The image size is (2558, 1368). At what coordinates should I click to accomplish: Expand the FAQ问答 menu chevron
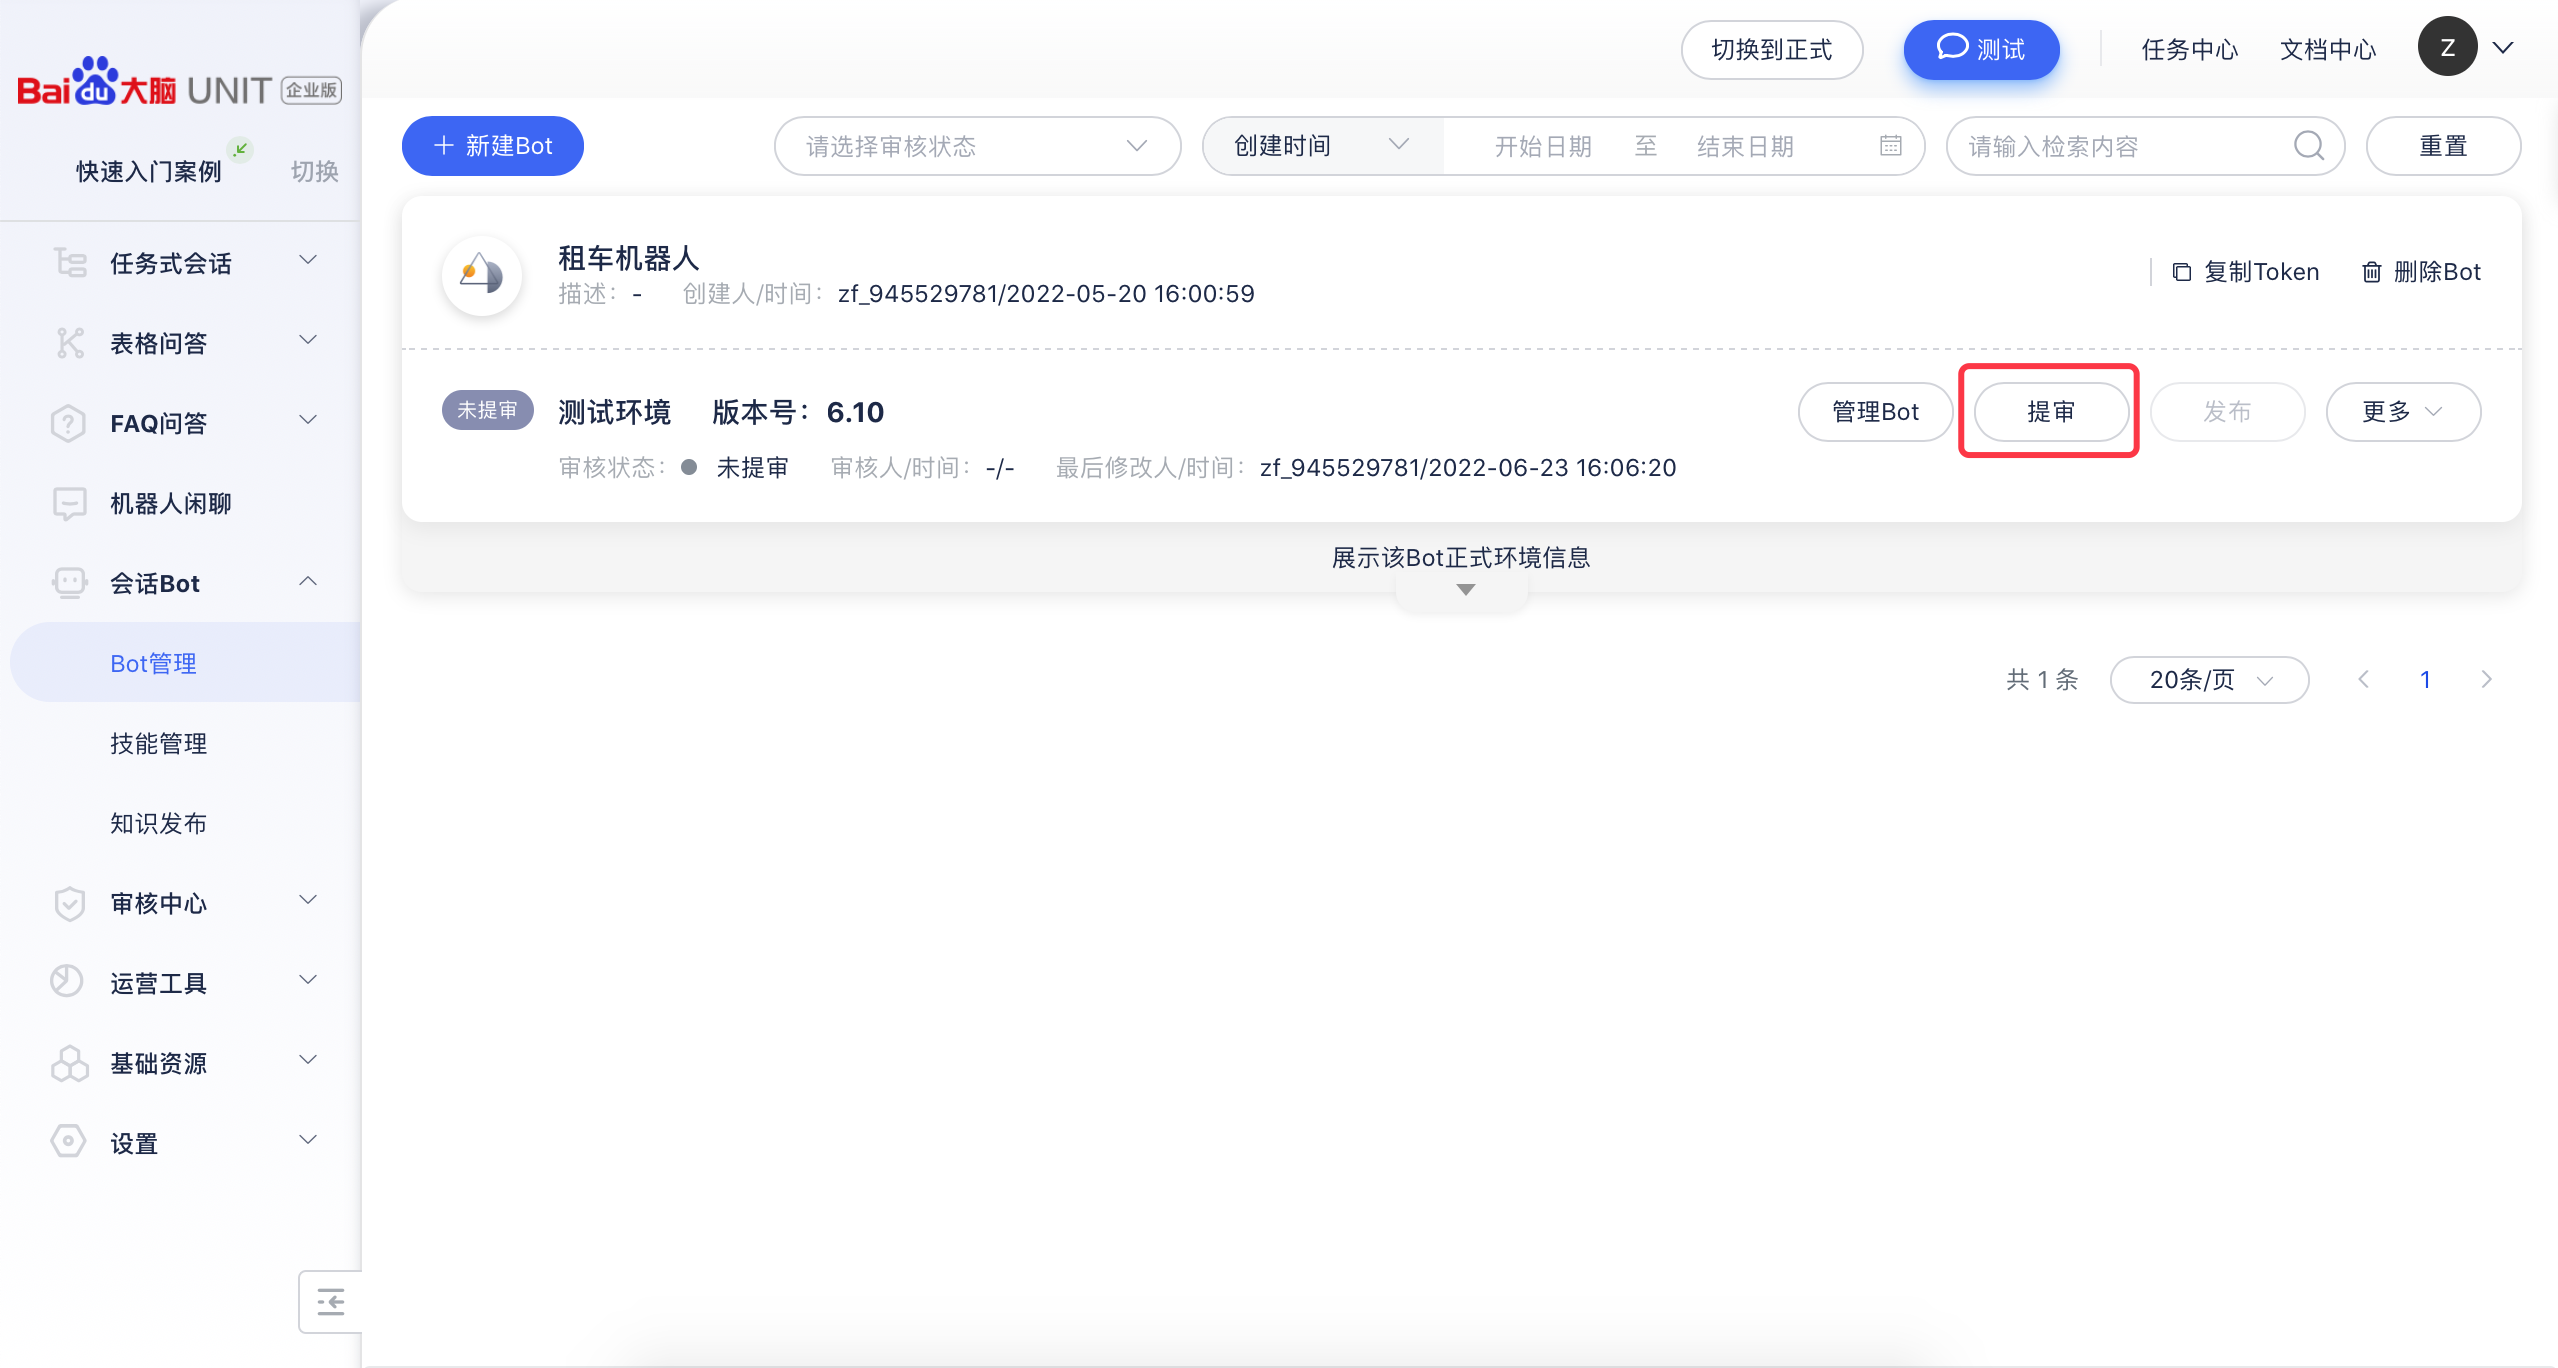point(309,420)
